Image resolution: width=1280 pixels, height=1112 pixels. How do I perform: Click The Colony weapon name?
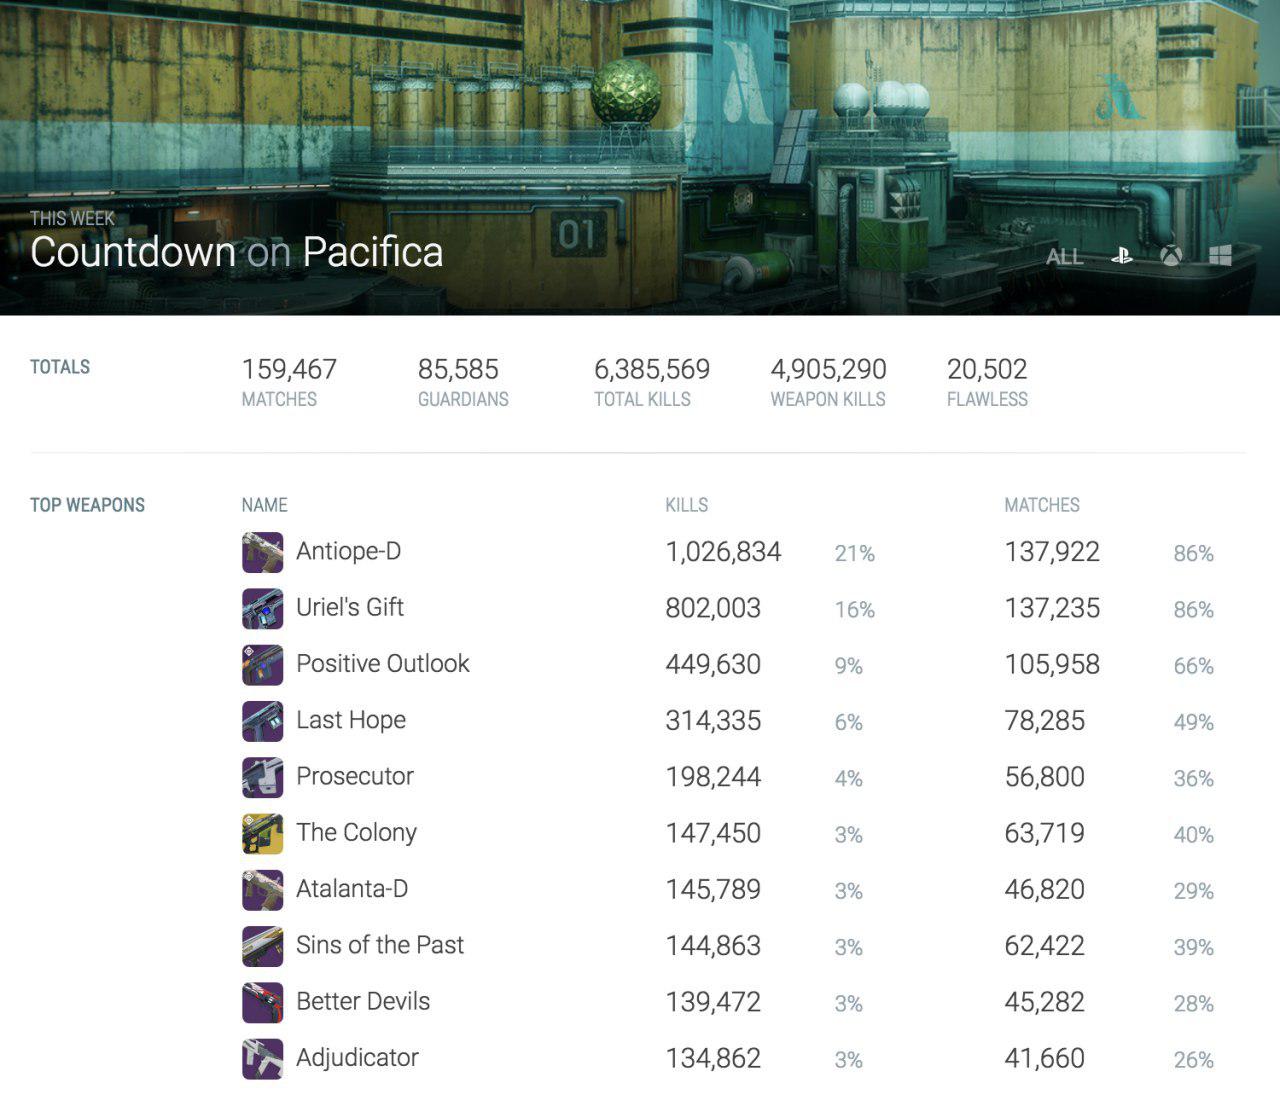[356, 832]
